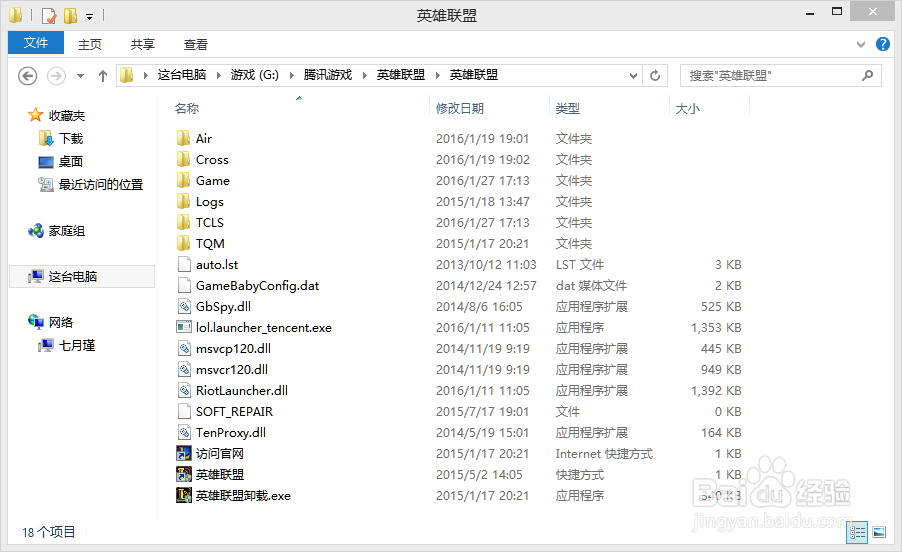
Task: Select the RiotLauncher.dll file icon
Action: (184, 390)
